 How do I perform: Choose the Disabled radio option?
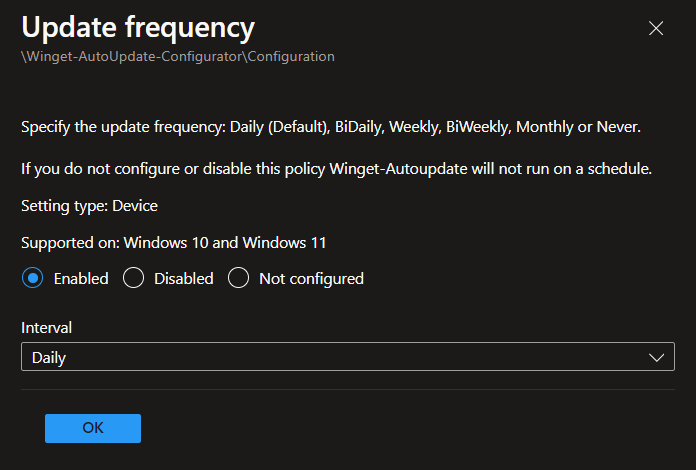134,279
